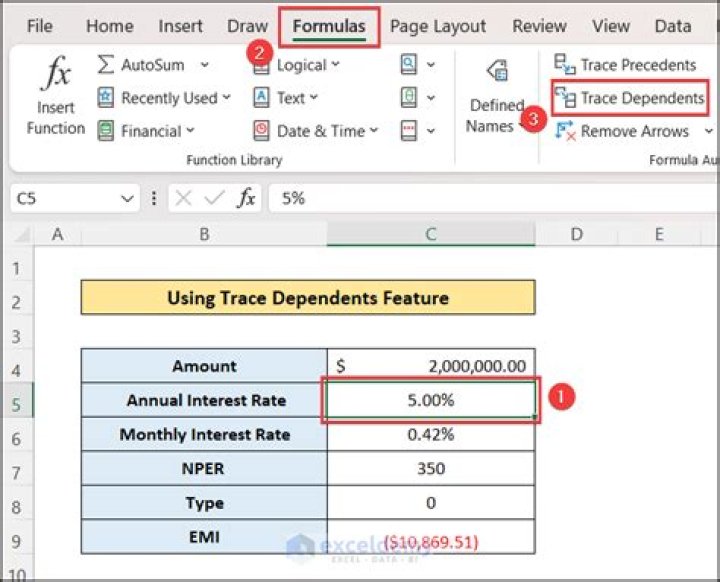Switch to the Page Layout tab
Viewport: 720px width, 582px height.
click(x=438, y=26)
